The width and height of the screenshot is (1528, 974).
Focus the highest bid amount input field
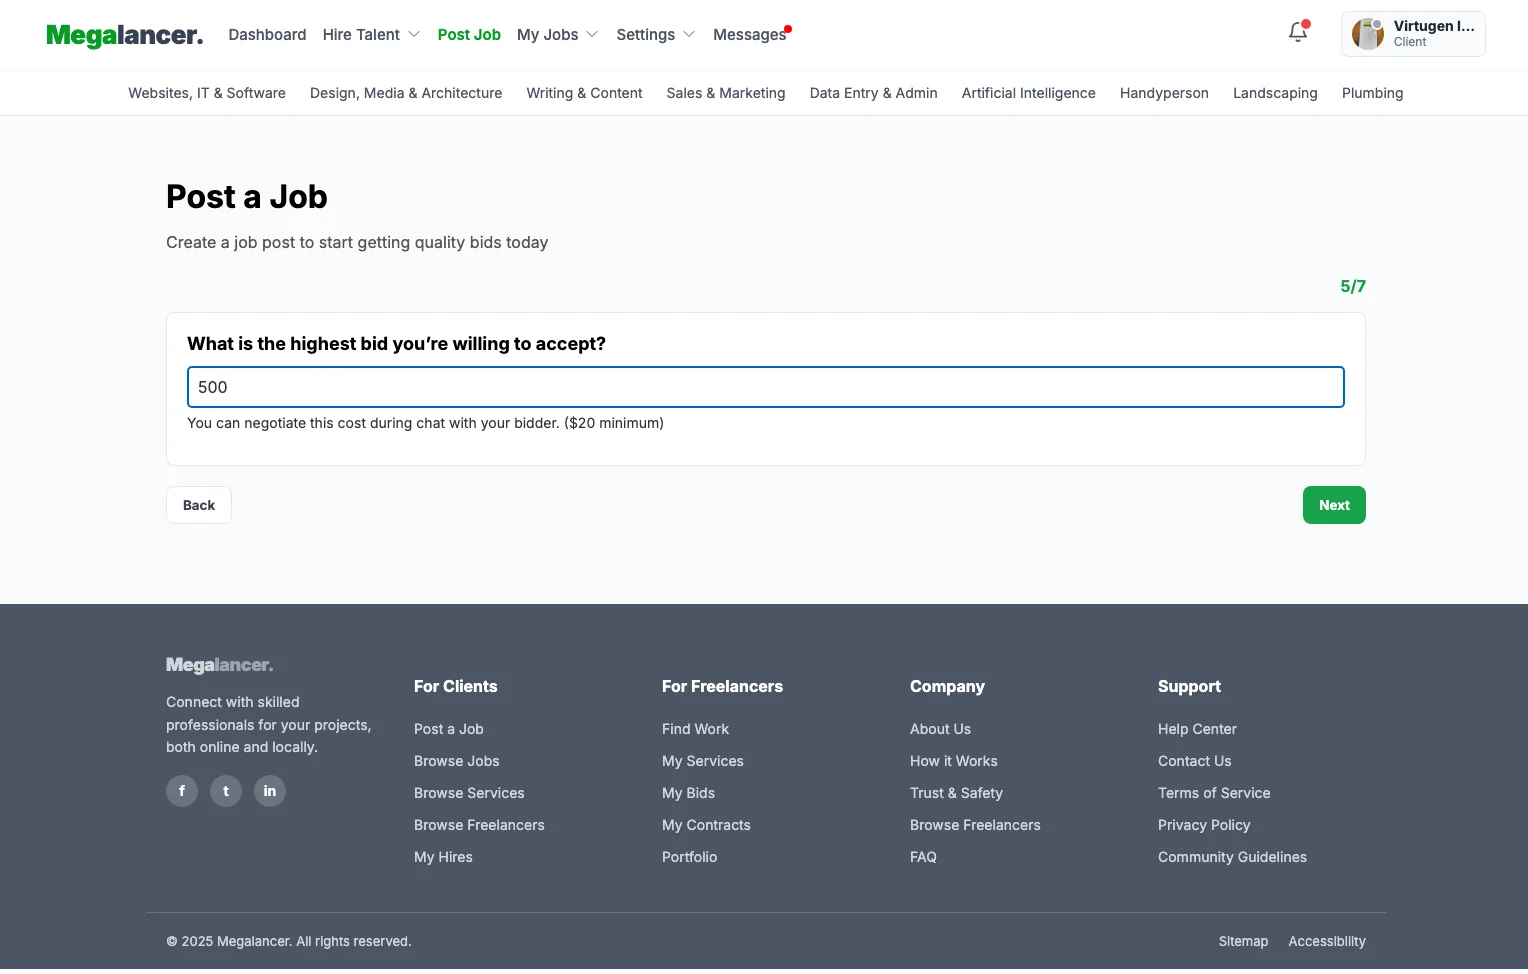765,387
